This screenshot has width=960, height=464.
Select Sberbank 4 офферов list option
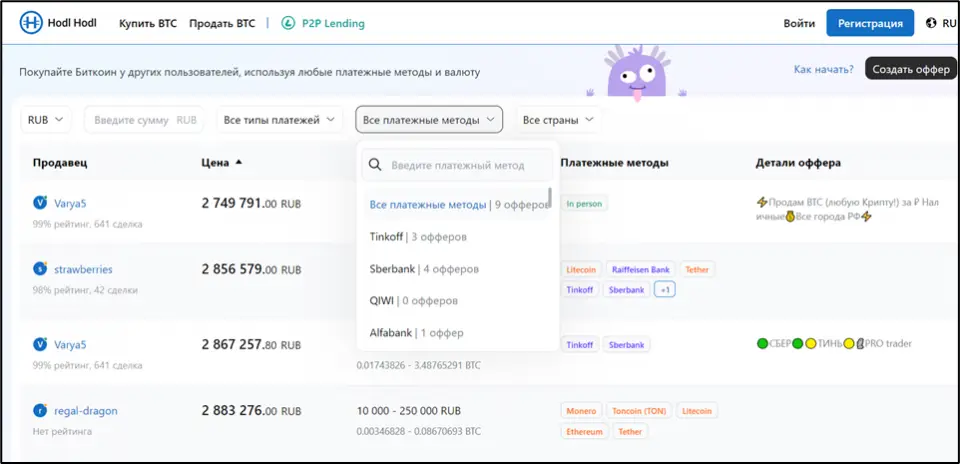[x=457, y=269]
